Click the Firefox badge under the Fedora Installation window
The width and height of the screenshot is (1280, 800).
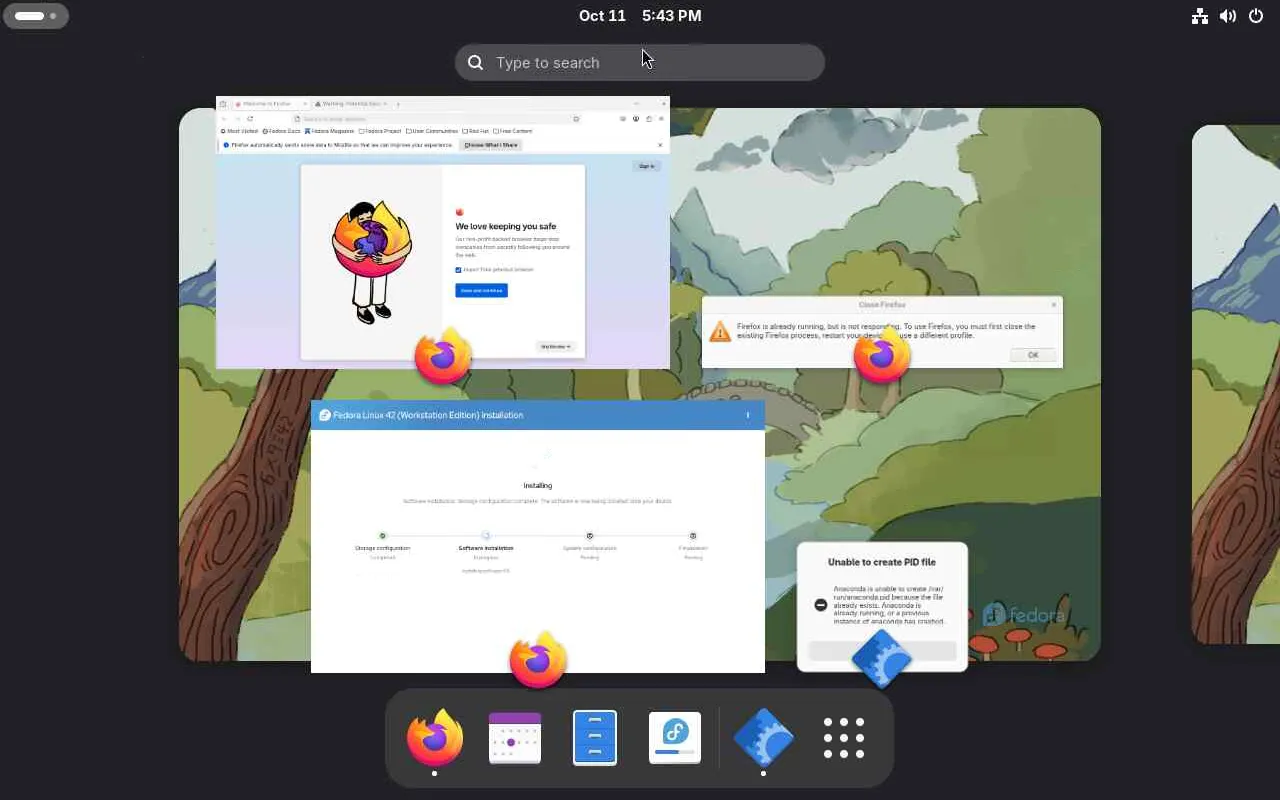(538, 660)
